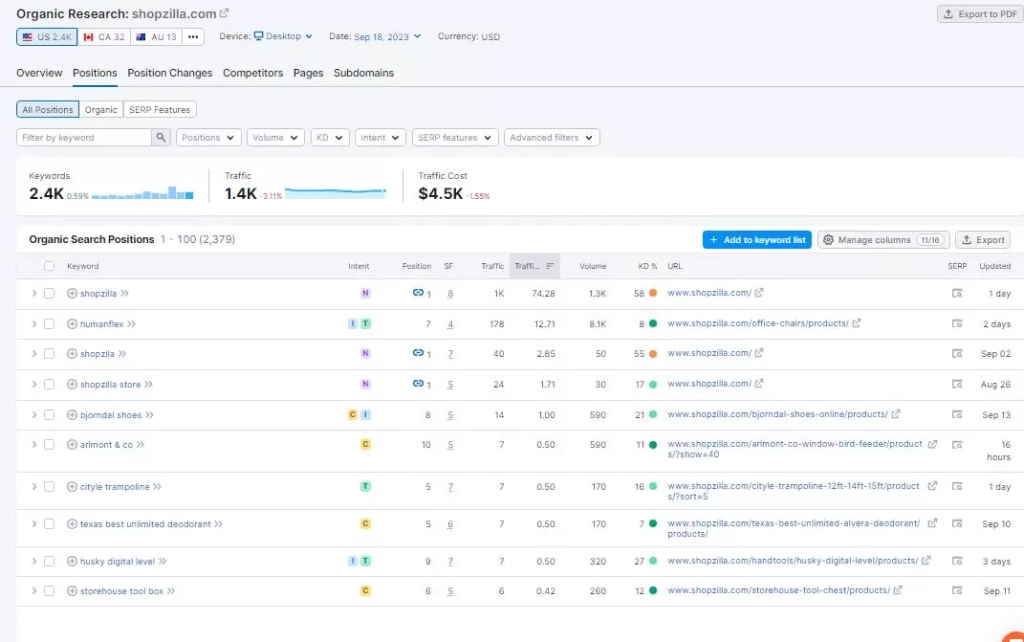
Task: Select the AU 13 database button
Action: 156,37
